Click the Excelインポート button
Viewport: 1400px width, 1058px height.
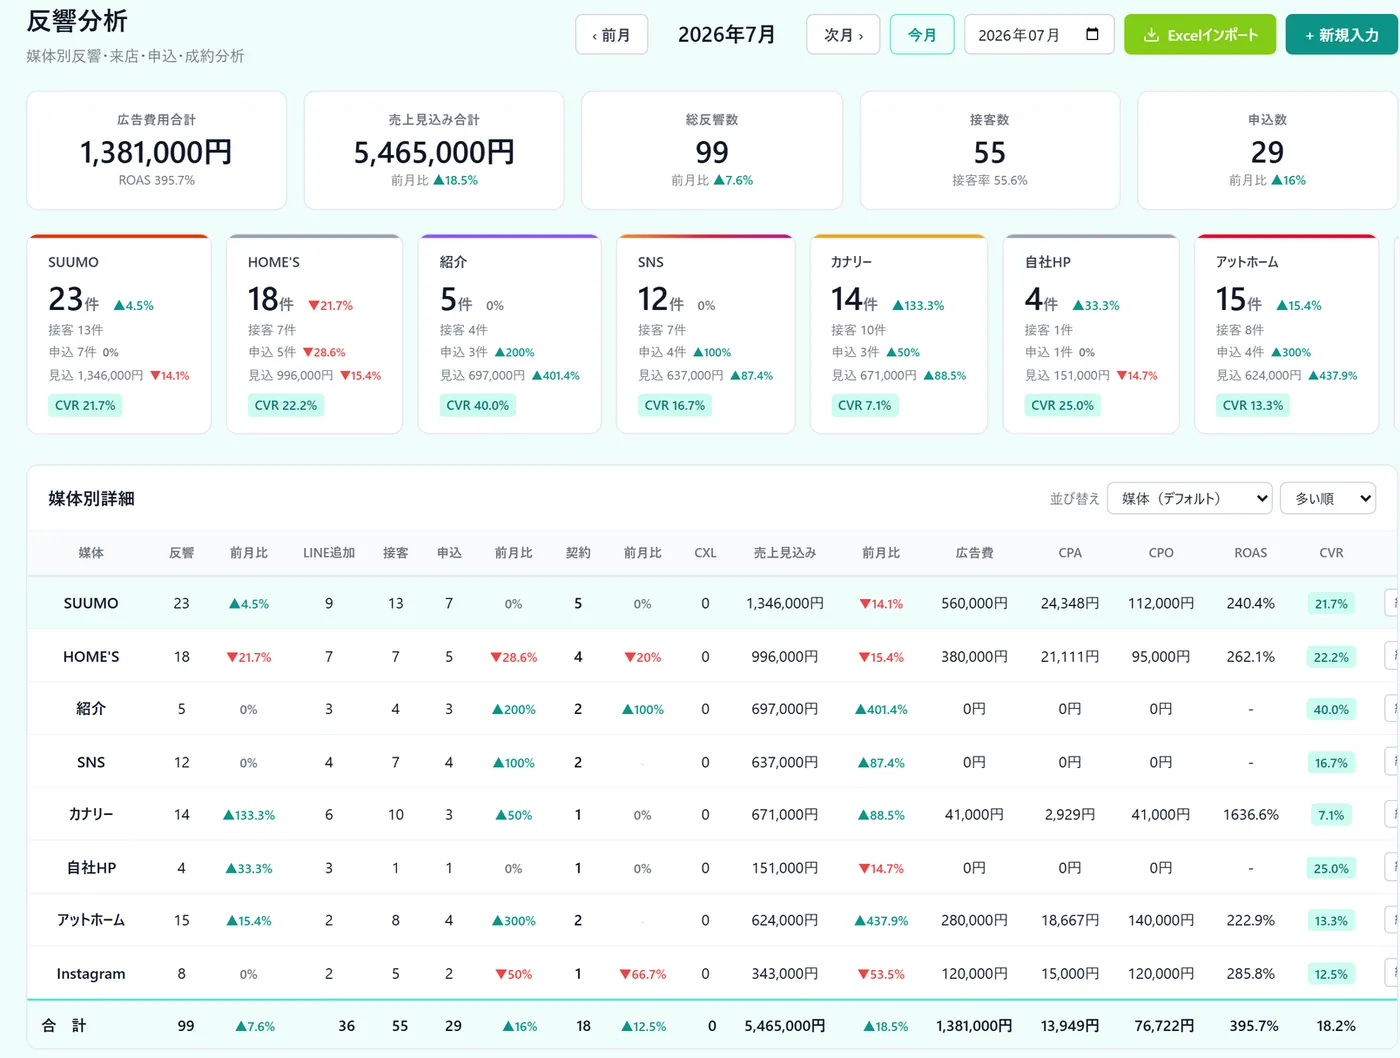pos(1200,35)
